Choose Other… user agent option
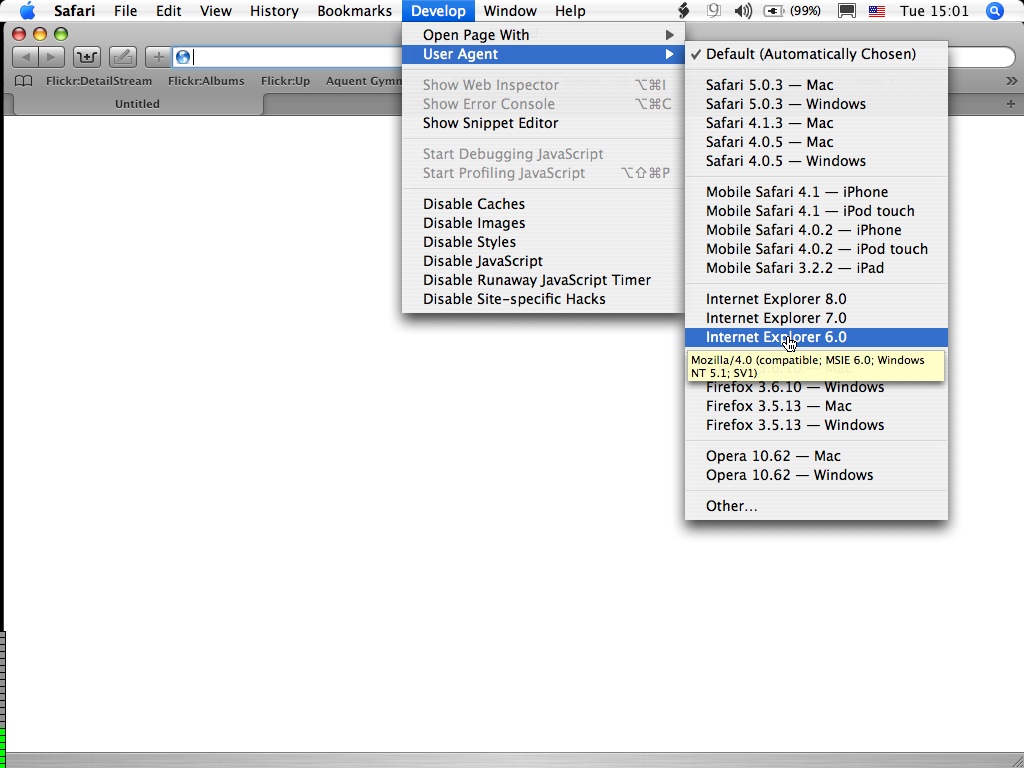 click(816, 506)
